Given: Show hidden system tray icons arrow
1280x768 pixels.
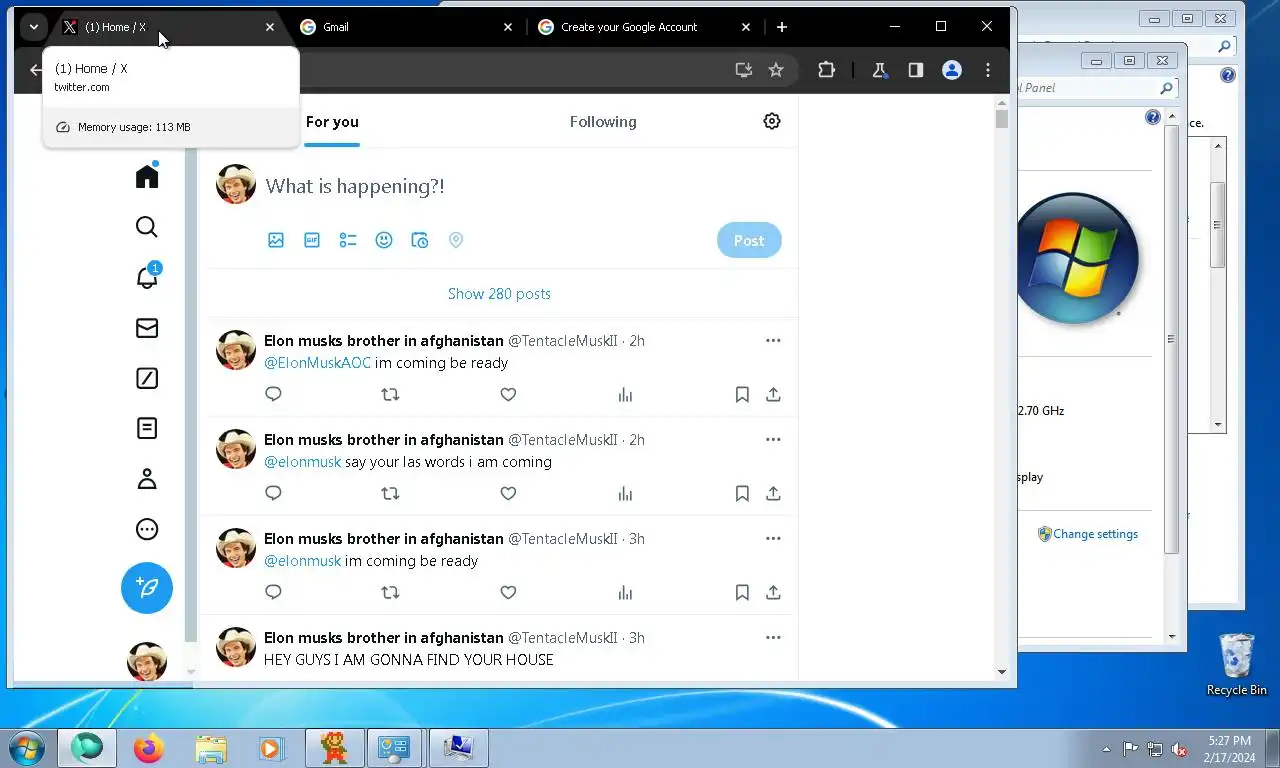Looking at the screenshot, I should [1106, 749].
